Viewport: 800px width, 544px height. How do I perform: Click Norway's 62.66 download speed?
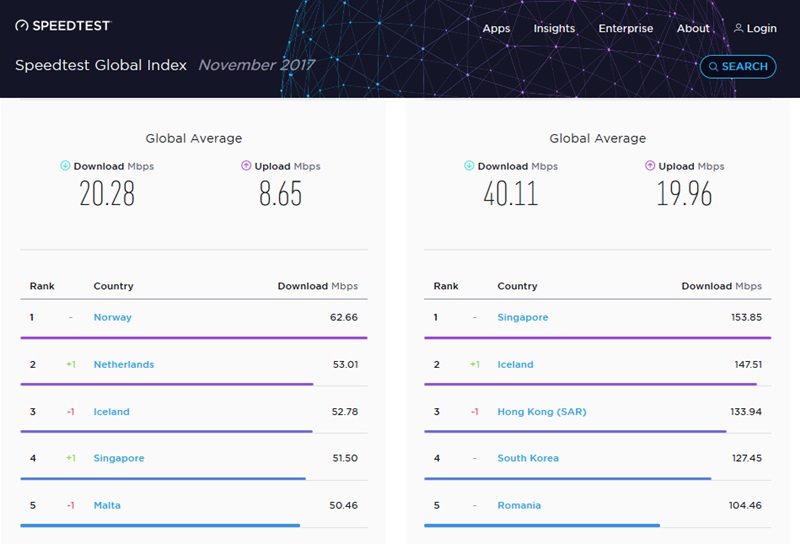(x=344, y=317)
